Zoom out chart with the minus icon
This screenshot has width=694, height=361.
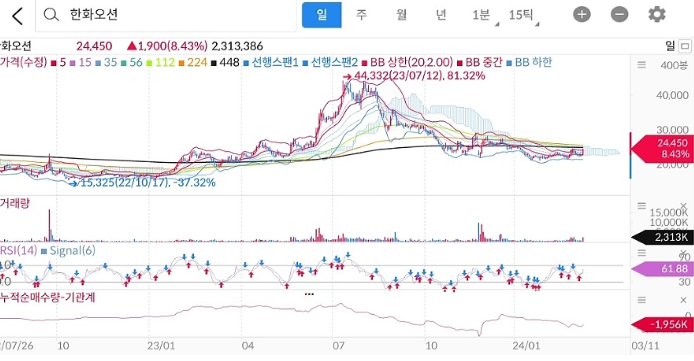tap(619, 15)
